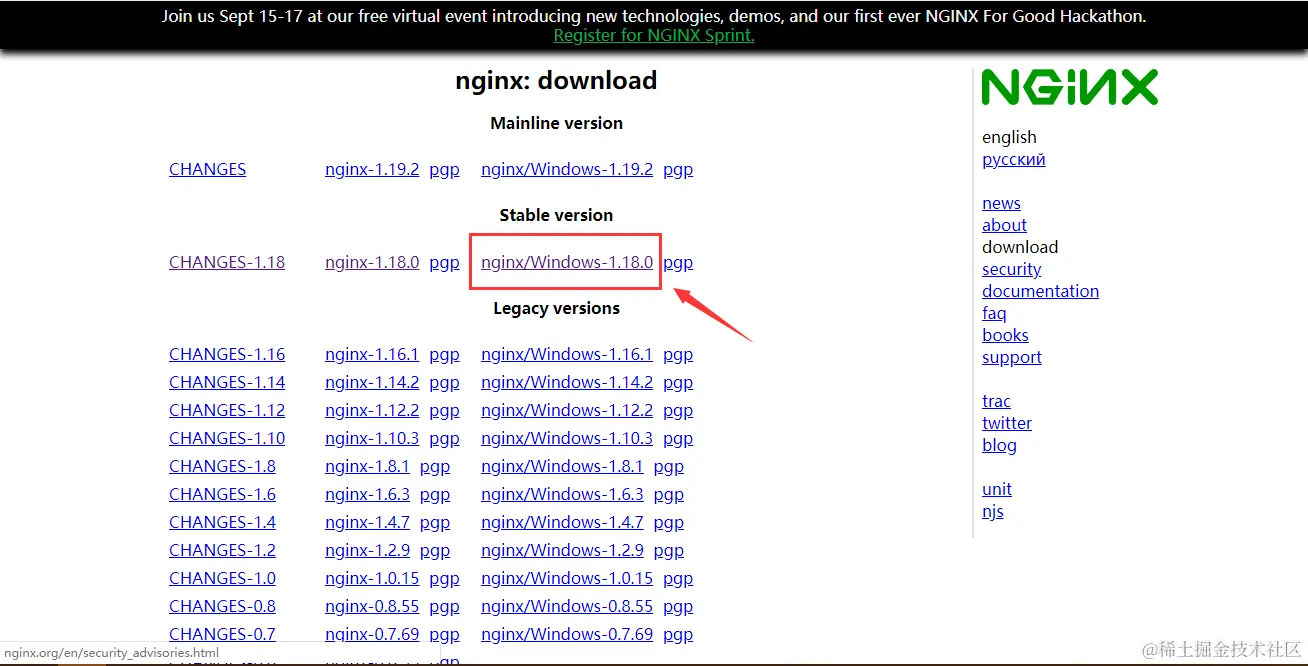
Task: Download nginx-1.14.2 source
Action: tap(372, 382)
